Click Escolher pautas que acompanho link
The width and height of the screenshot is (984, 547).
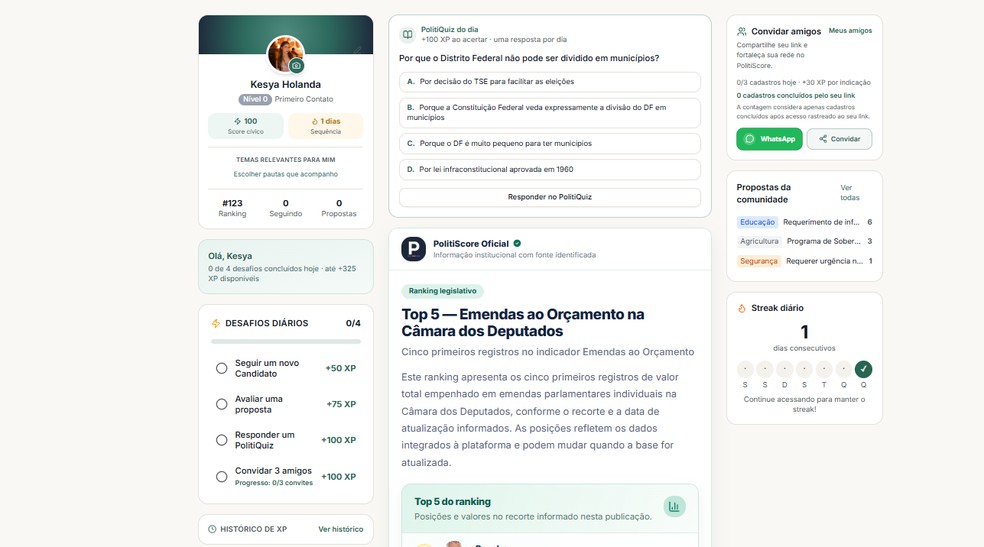click(x=286, y=174)
